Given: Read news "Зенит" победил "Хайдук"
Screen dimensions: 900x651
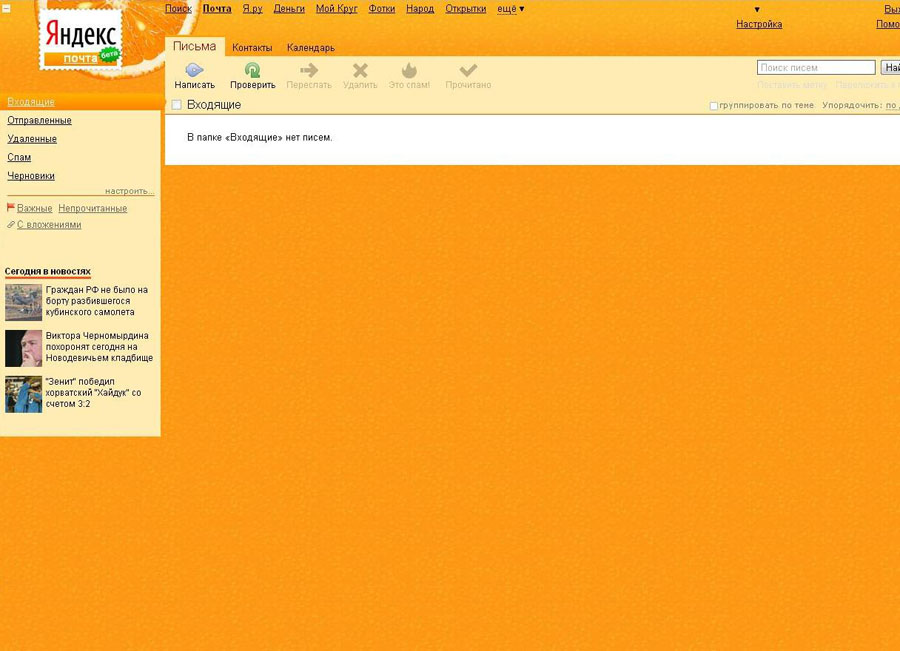Looking at the screenshot, I should (93, 393).
